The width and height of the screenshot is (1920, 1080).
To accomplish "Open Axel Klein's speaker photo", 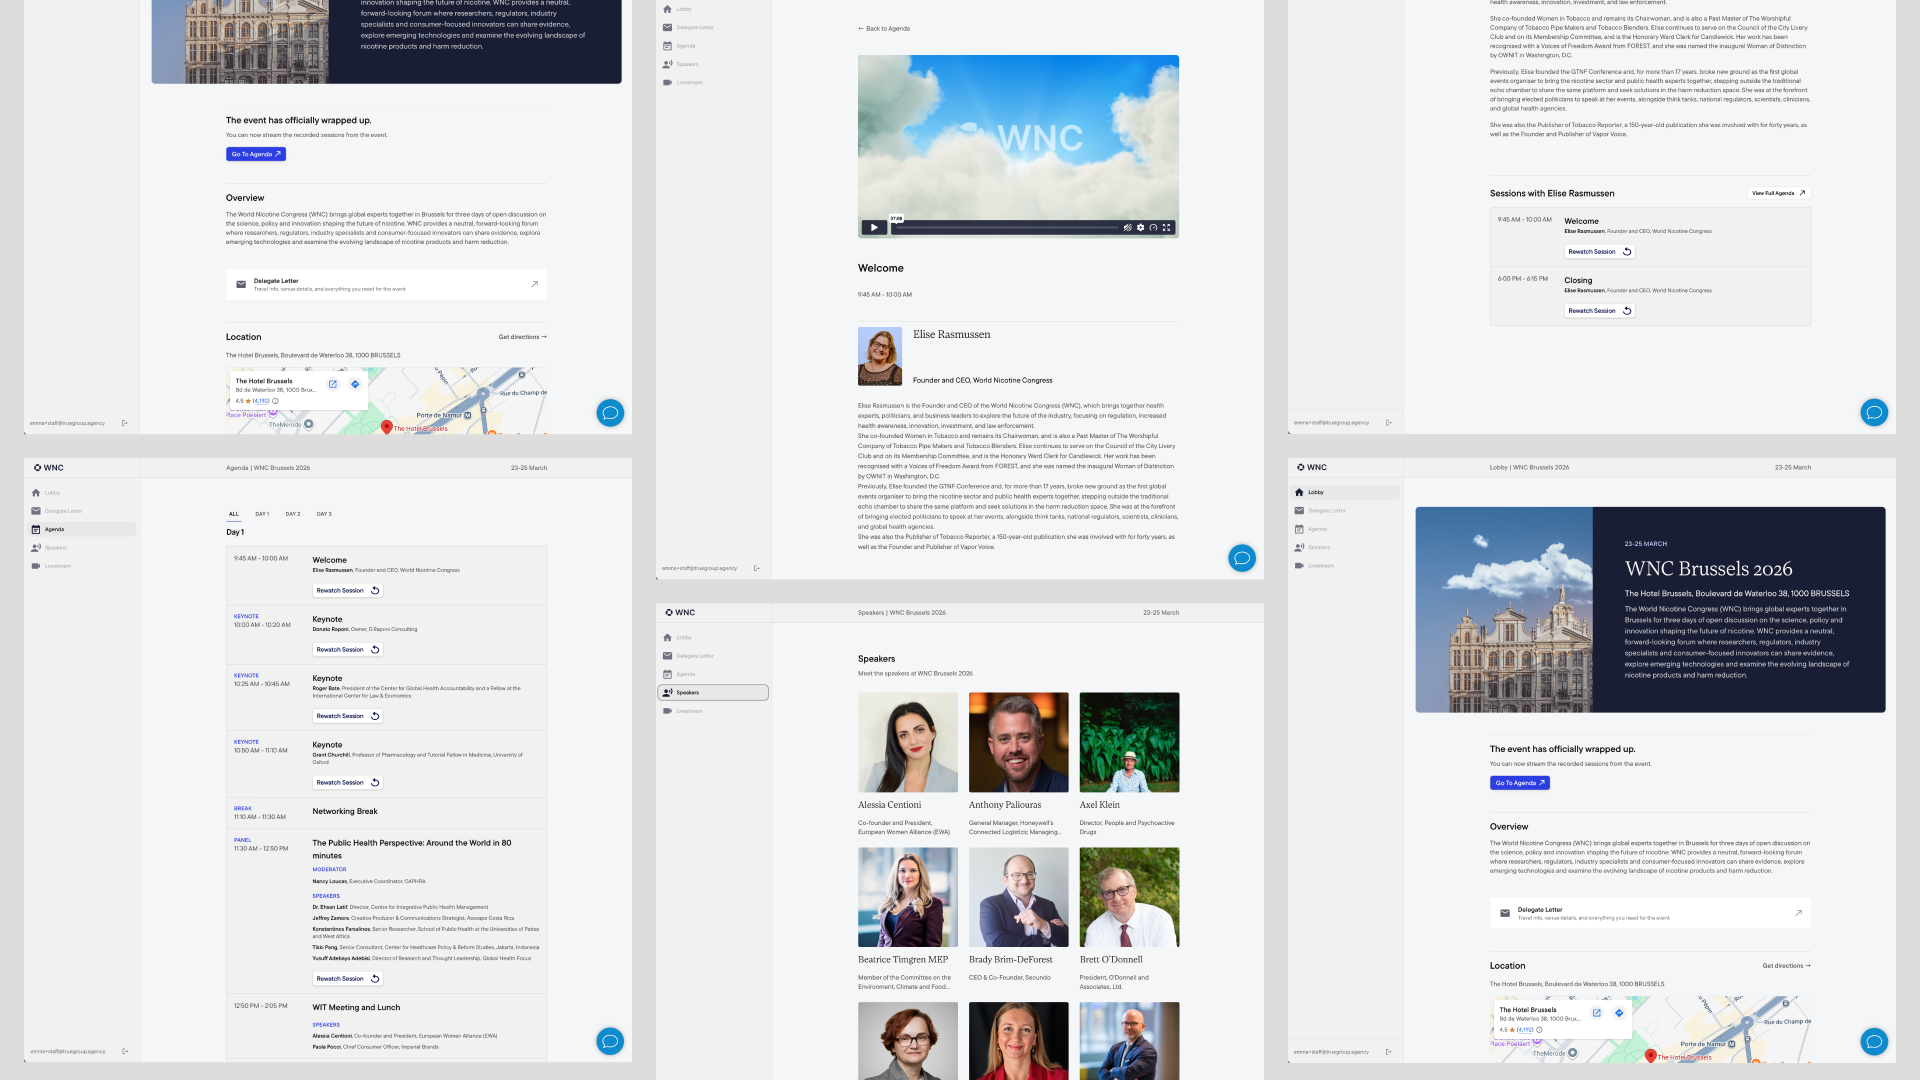I will point(1130,742).
